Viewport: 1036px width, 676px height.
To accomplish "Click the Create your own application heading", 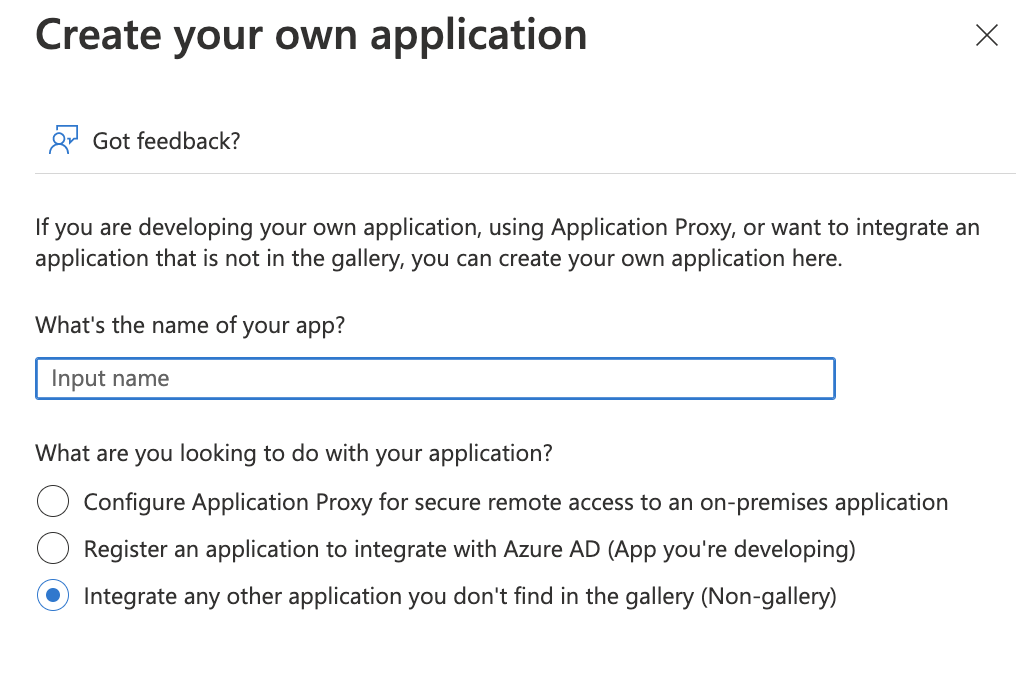I will pos(311,36).
